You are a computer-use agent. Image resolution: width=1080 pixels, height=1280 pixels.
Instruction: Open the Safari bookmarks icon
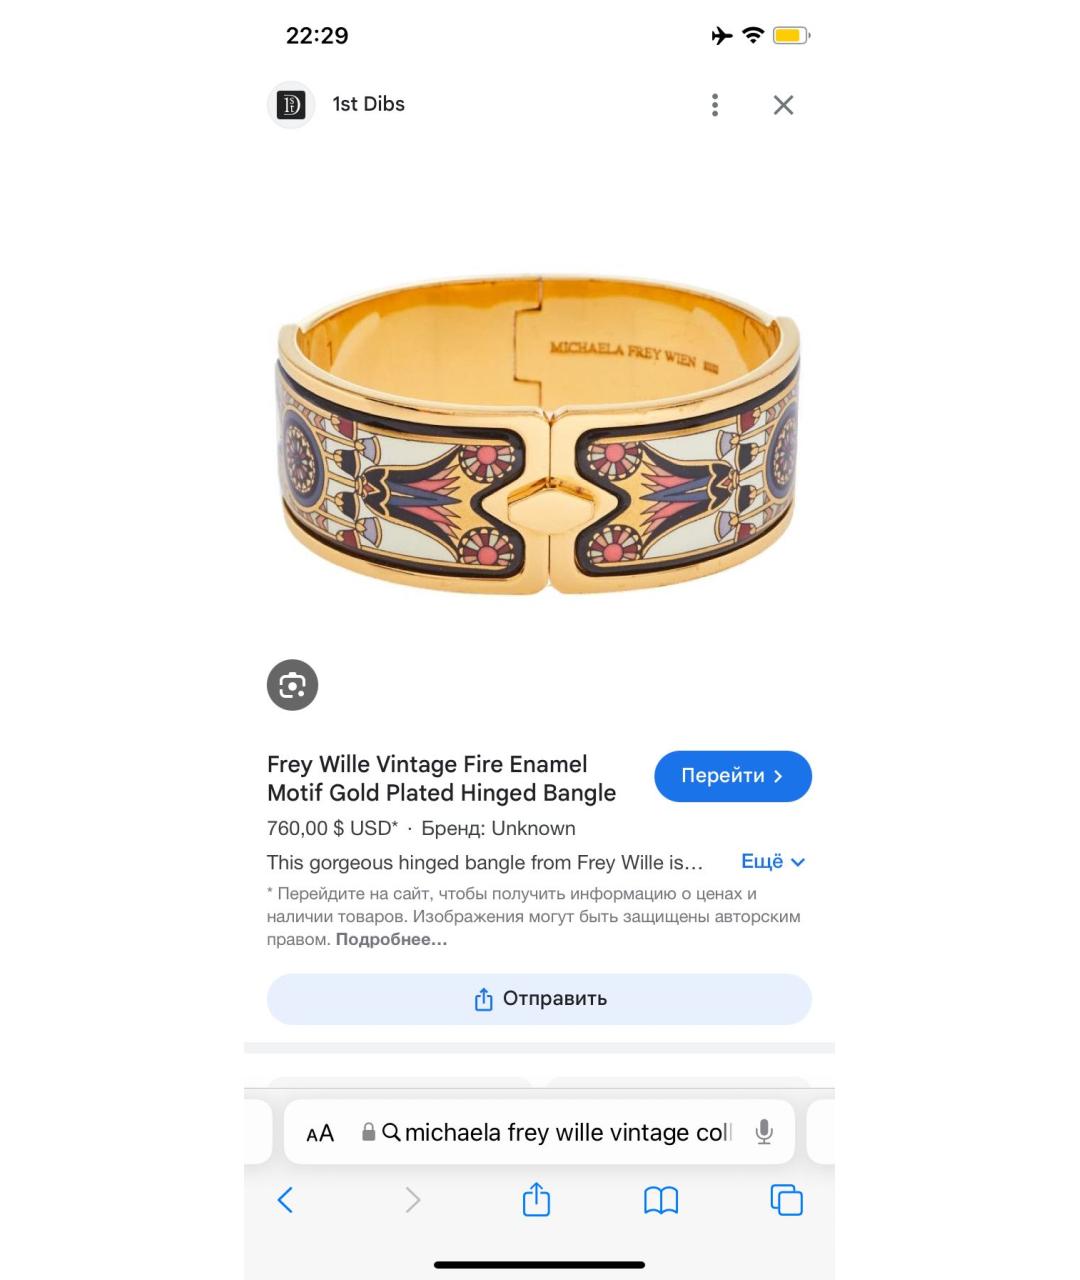point(661,1200)
